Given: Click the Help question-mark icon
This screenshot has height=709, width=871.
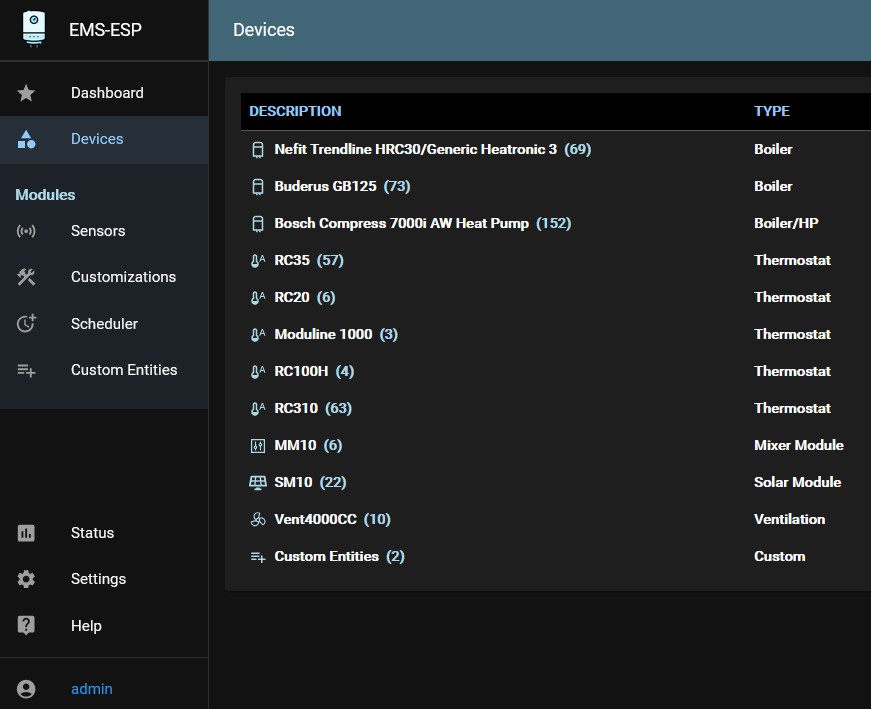Looking at the screenshot, I should tap(26, 625).
